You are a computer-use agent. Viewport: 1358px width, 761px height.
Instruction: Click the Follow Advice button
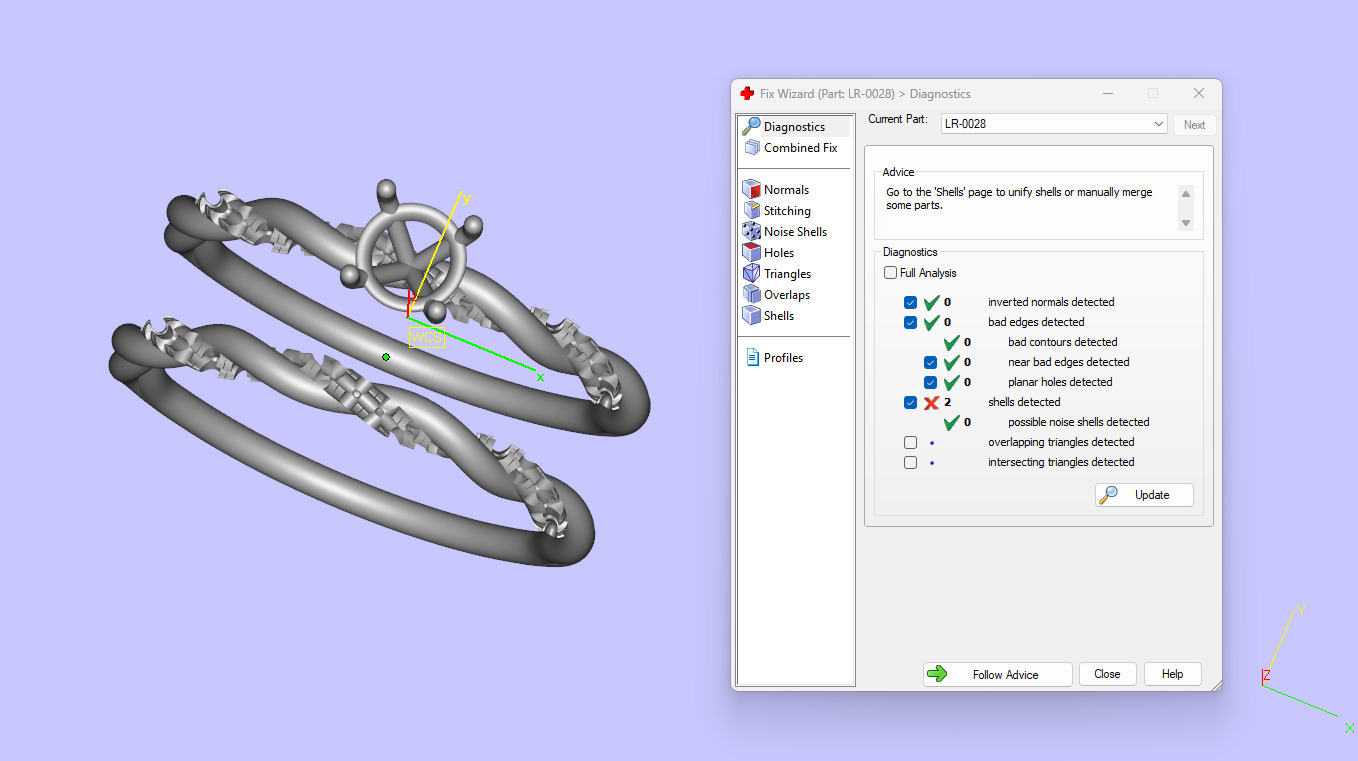tap(997, 674)
